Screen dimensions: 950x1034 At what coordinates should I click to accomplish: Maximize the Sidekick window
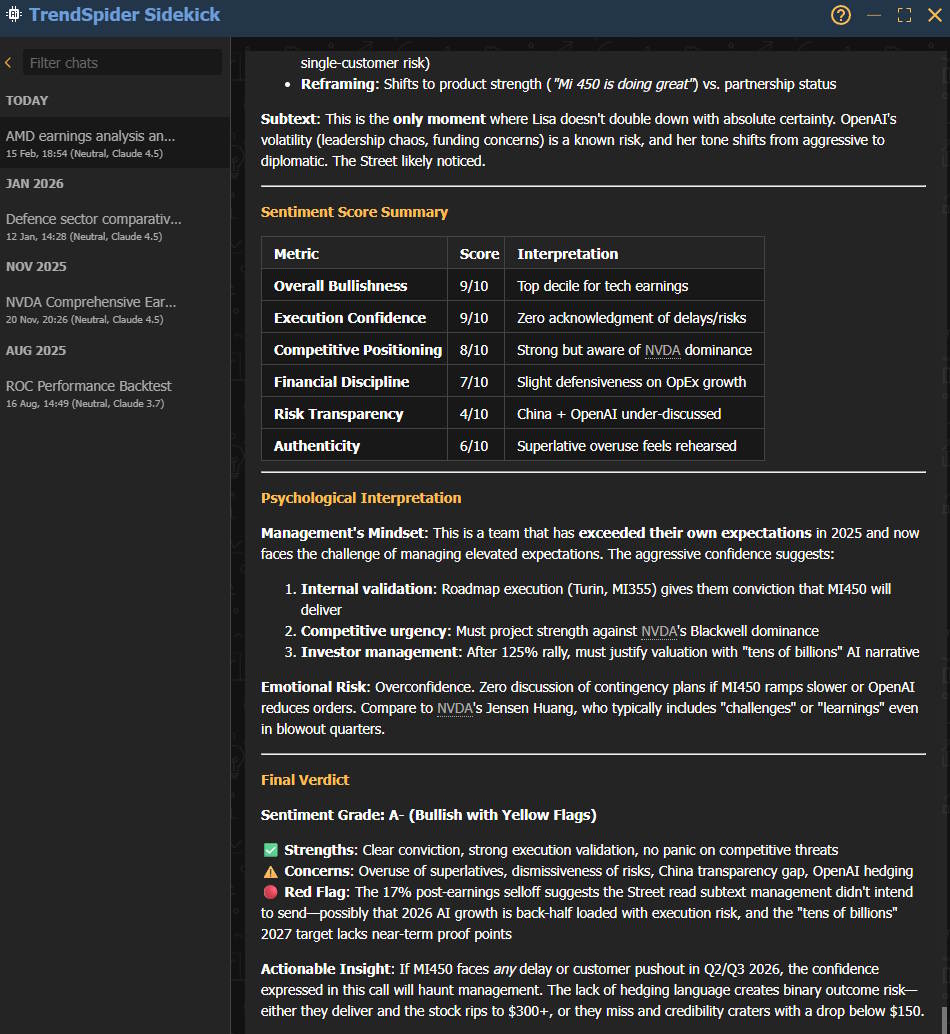(904, 15)
